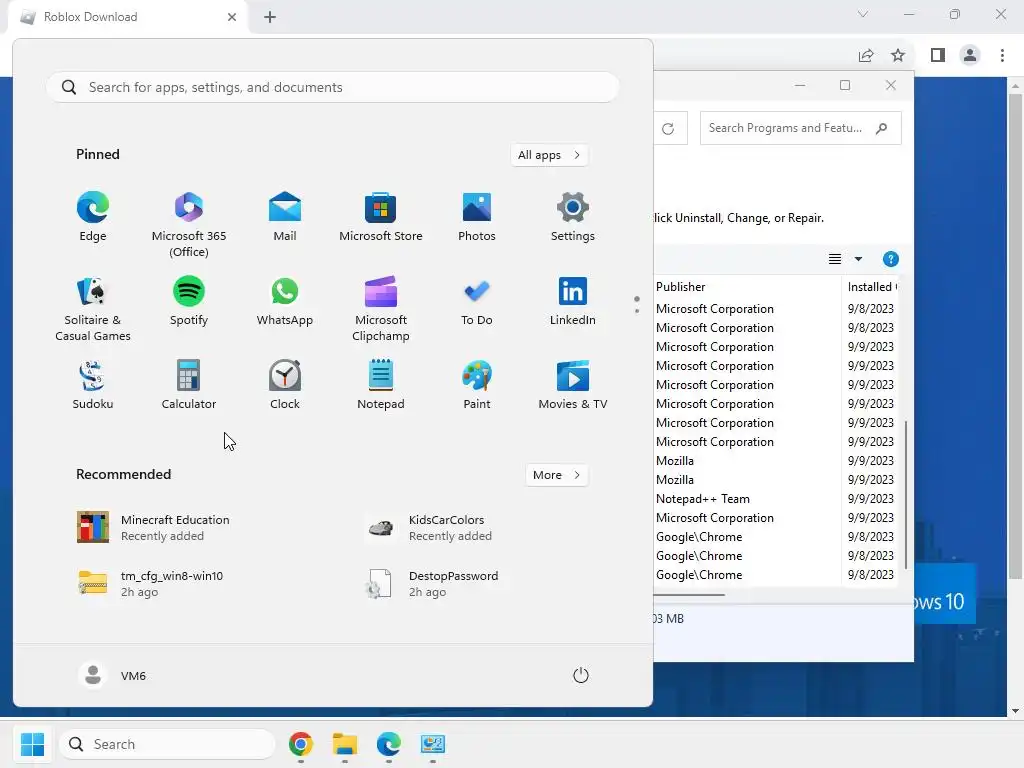Open Microsoft Clipchamp
The height and width of the screenshot is (768, 1024).
tap(381, 309)
